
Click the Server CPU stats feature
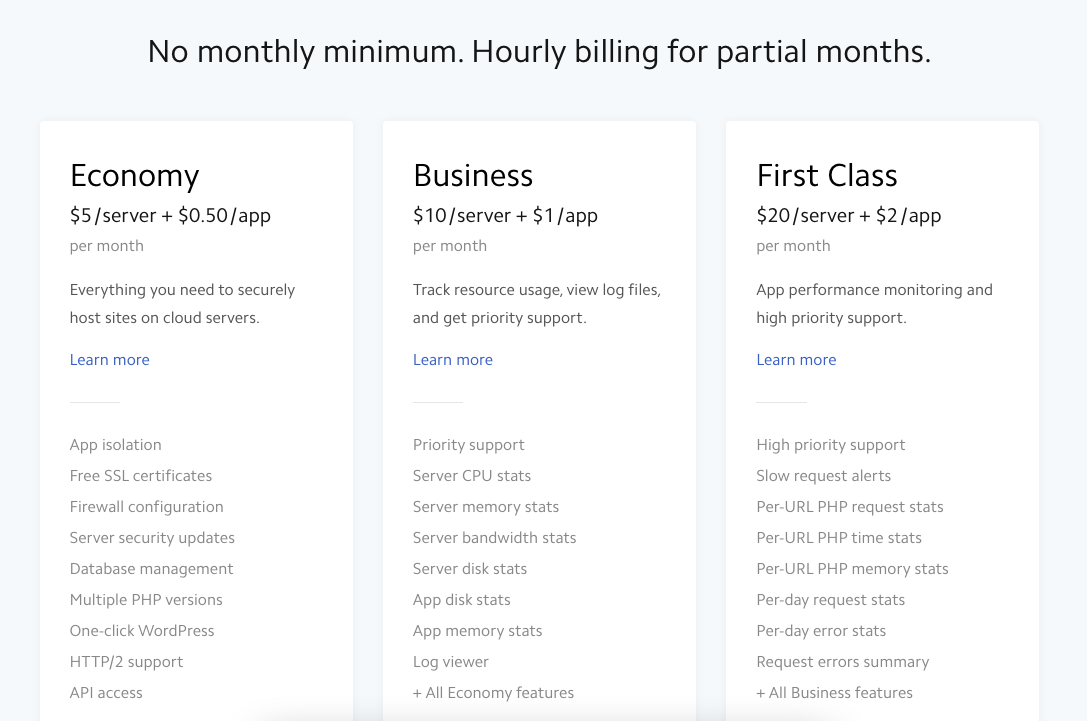tap(472, 476)
